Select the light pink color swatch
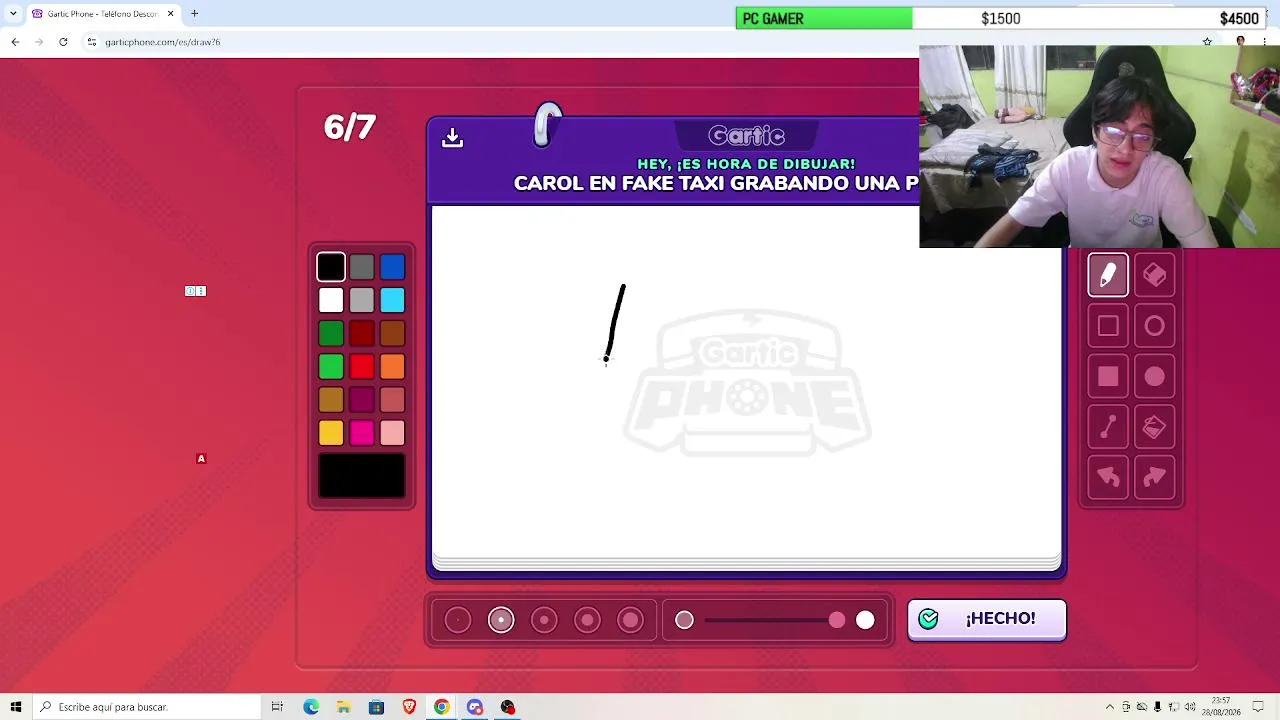This screenshot has height=720, width=1280. coord(392,433)
